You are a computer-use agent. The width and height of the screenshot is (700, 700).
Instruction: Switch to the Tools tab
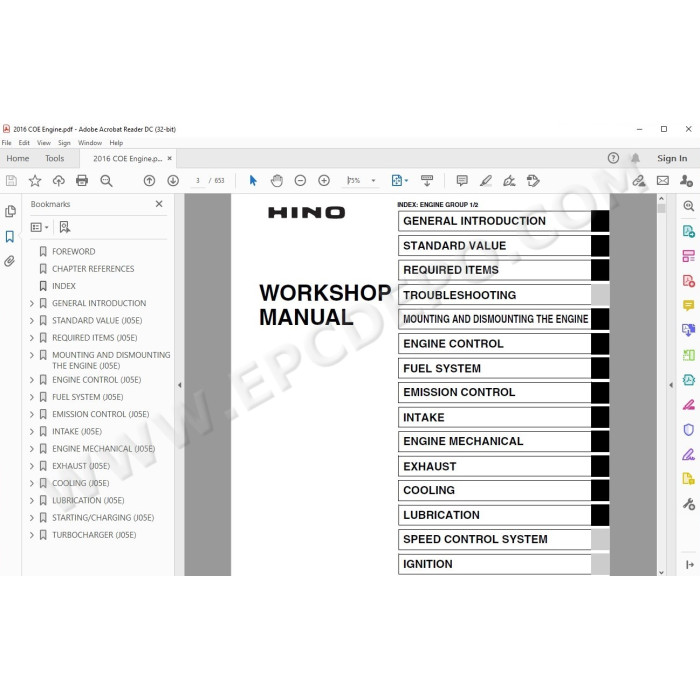coord(54,158)
